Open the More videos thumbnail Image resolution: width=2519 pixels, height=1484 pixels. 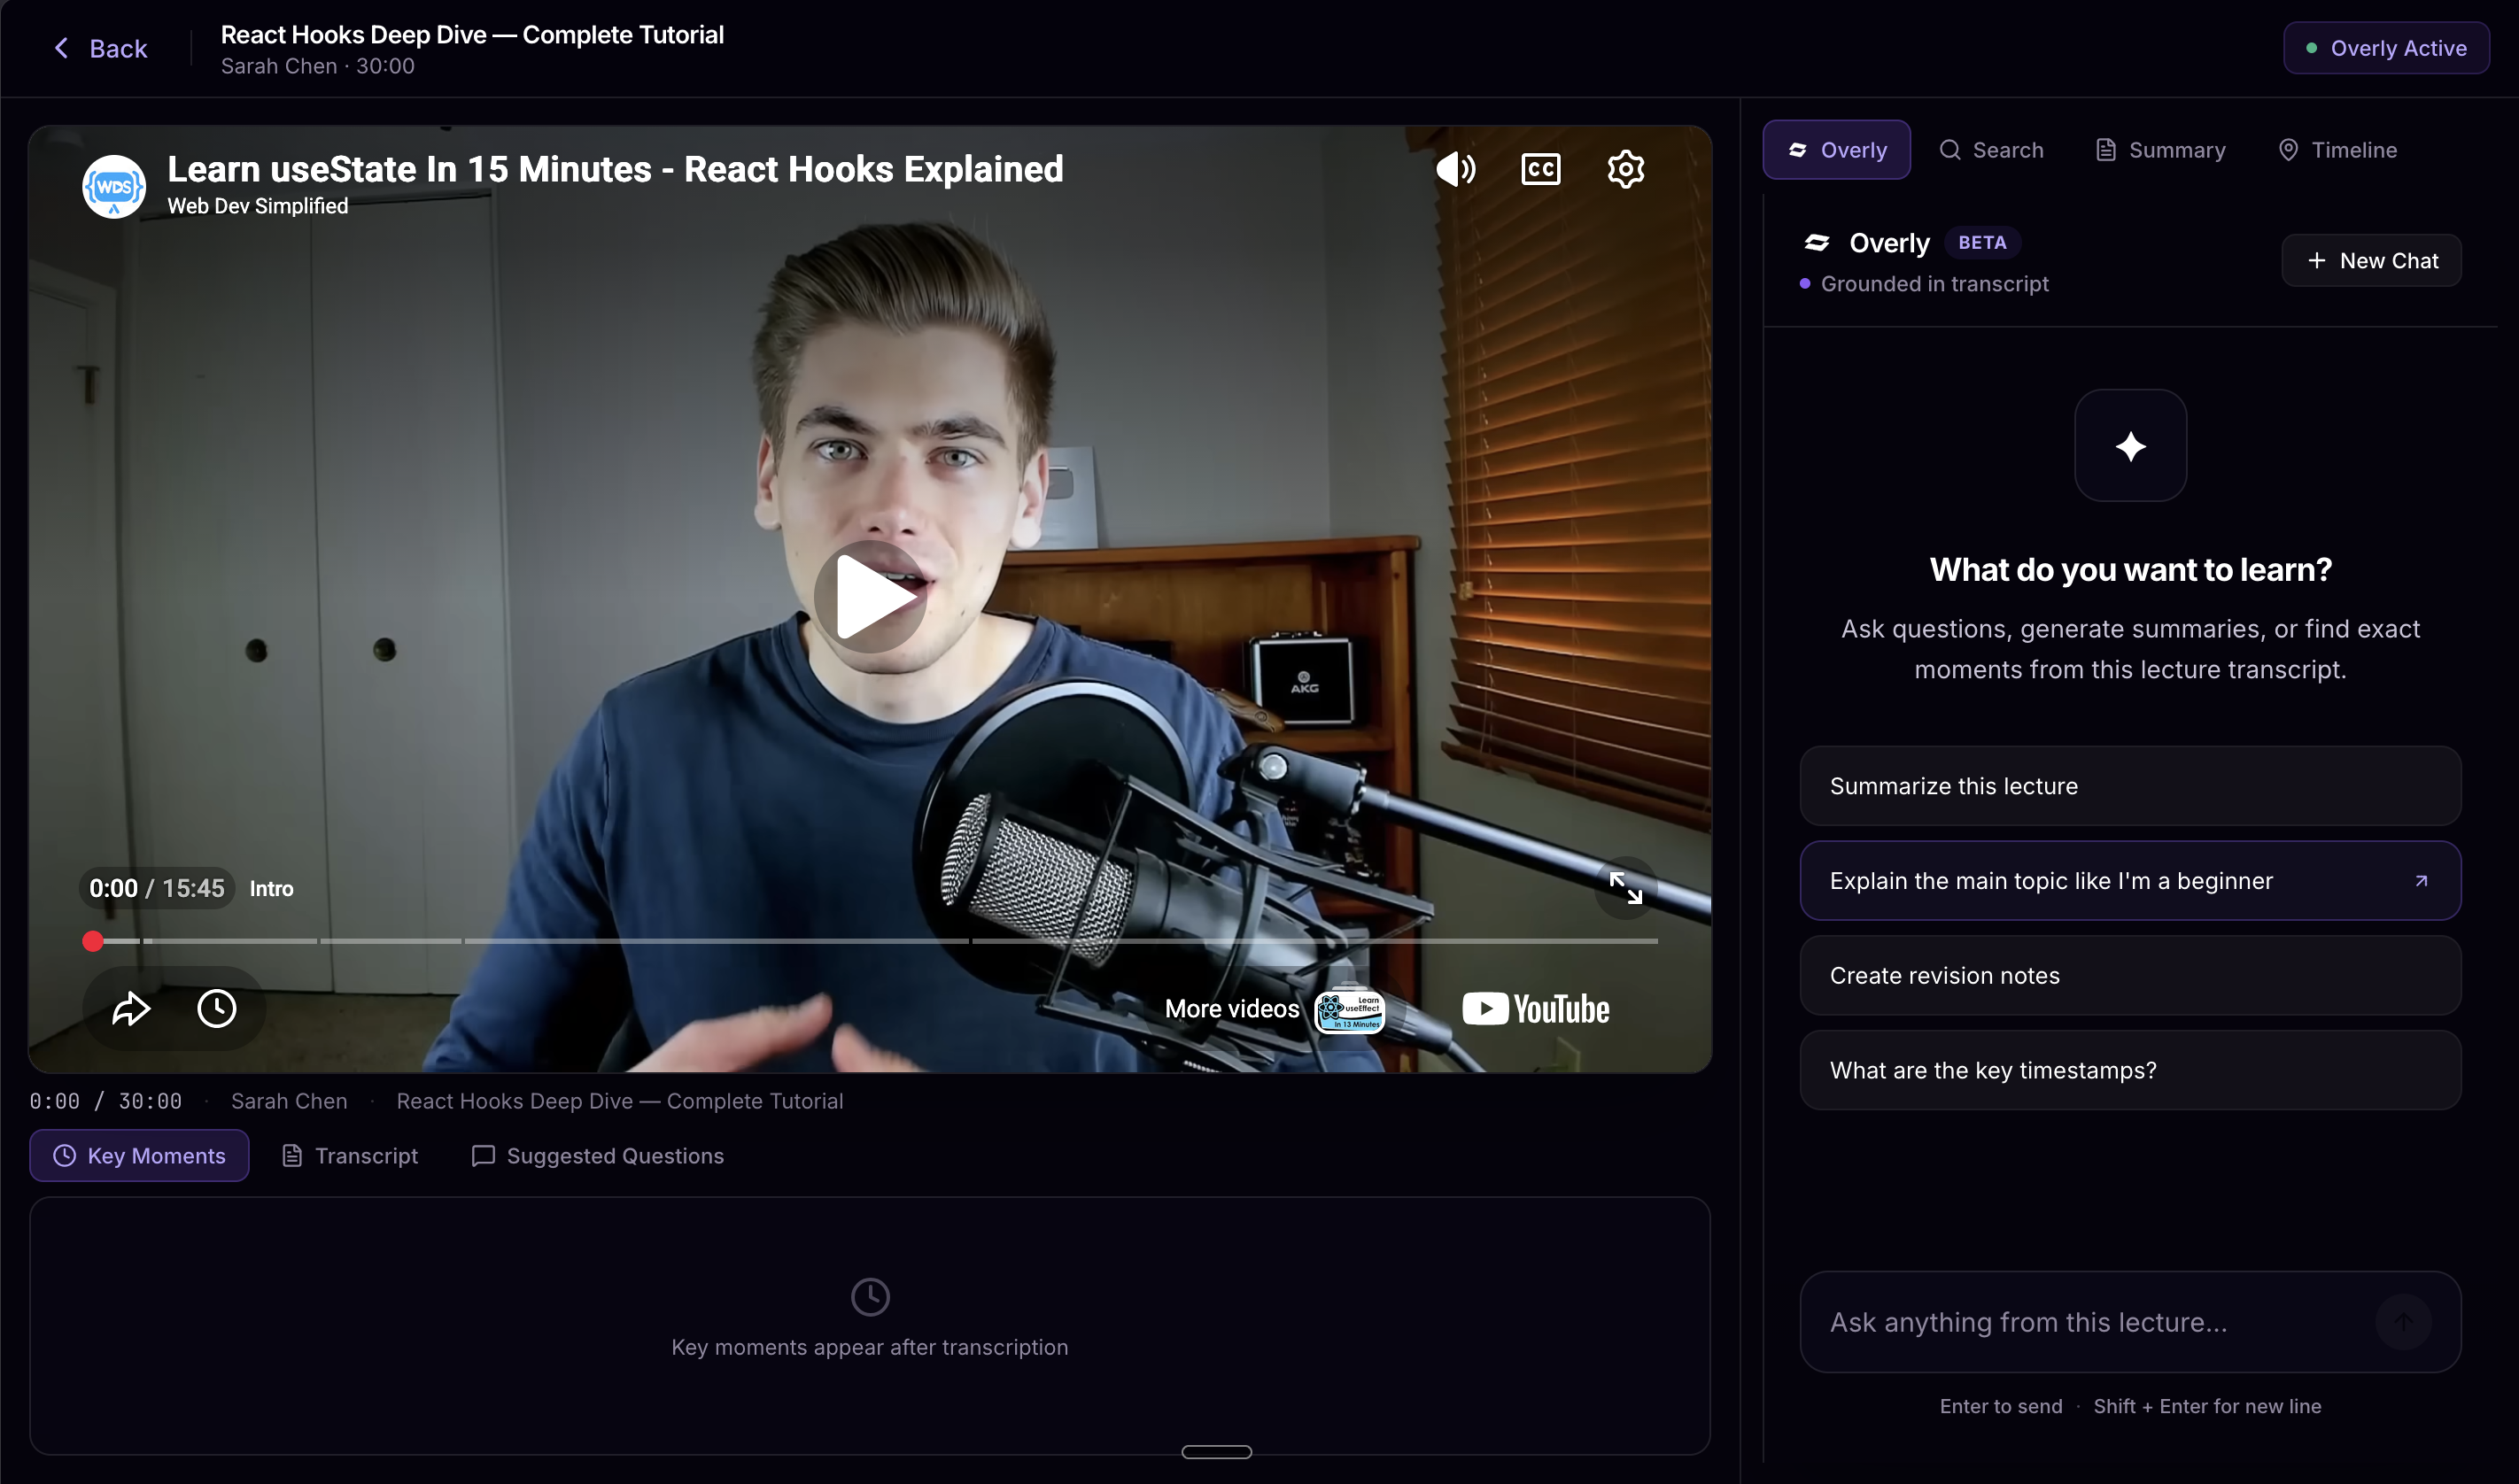[x=1348, y=1010]
